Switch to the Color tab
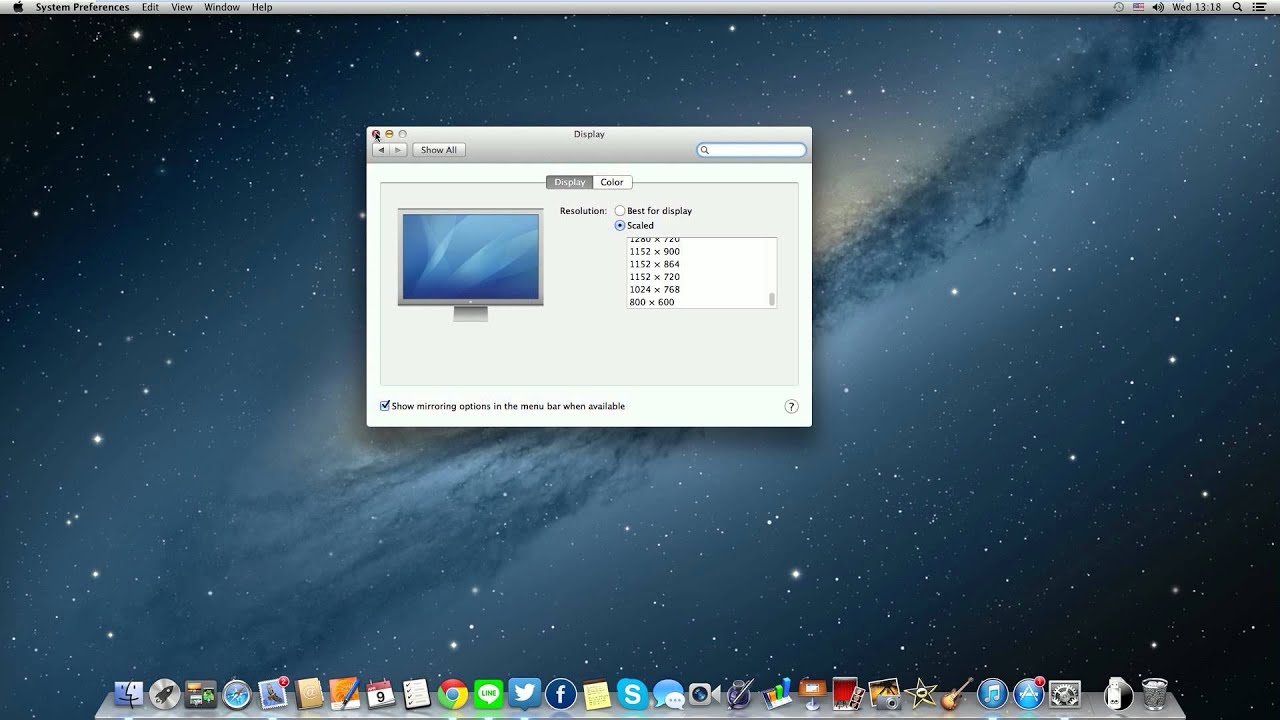This screenshot has width=1280, height=720. click(612, 182)
